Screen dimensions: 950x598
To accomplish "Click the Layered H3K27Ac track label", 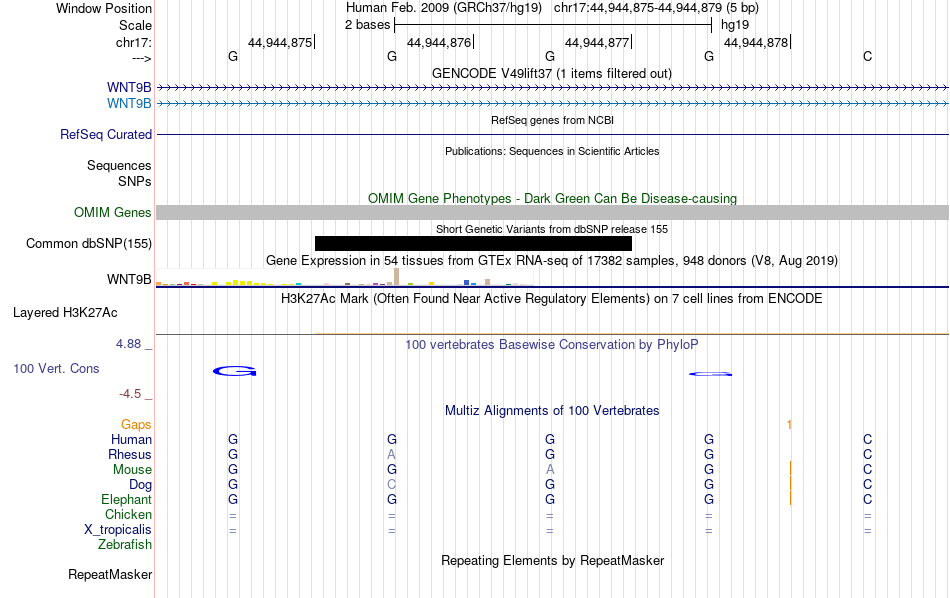I will pyautogui.click(x=65, y=313).
